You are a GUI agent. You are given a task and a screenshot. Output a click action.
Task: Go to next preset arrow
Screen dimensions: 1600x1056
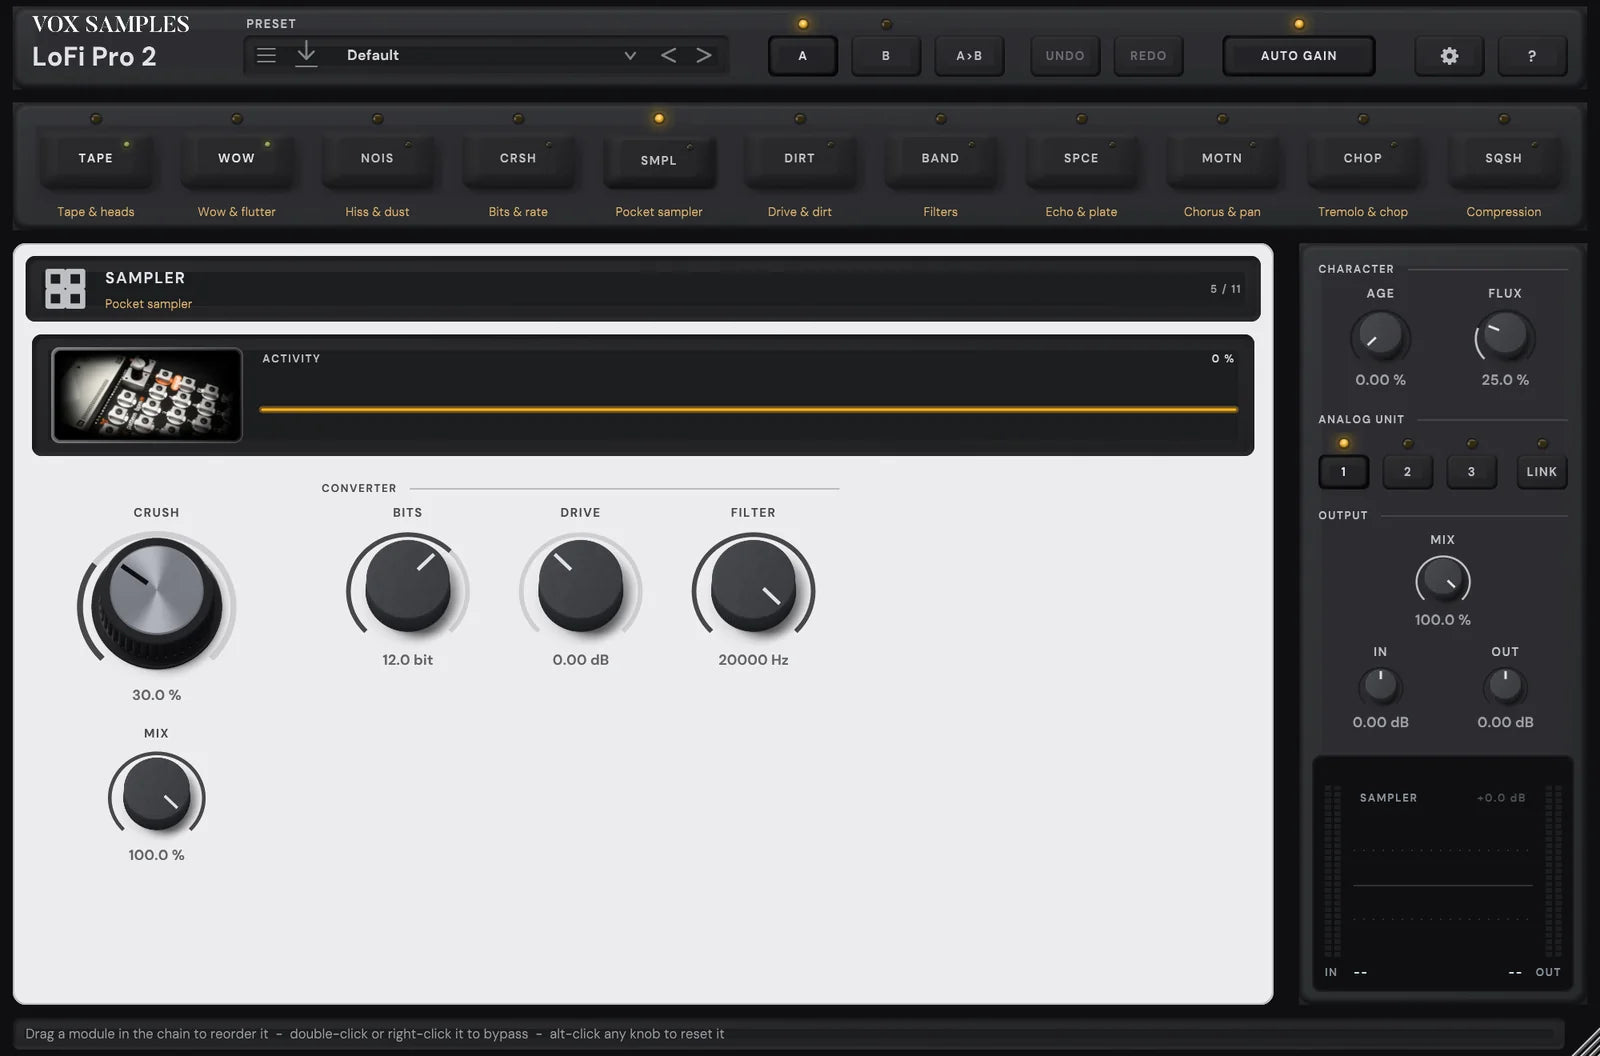click(704, 55)
